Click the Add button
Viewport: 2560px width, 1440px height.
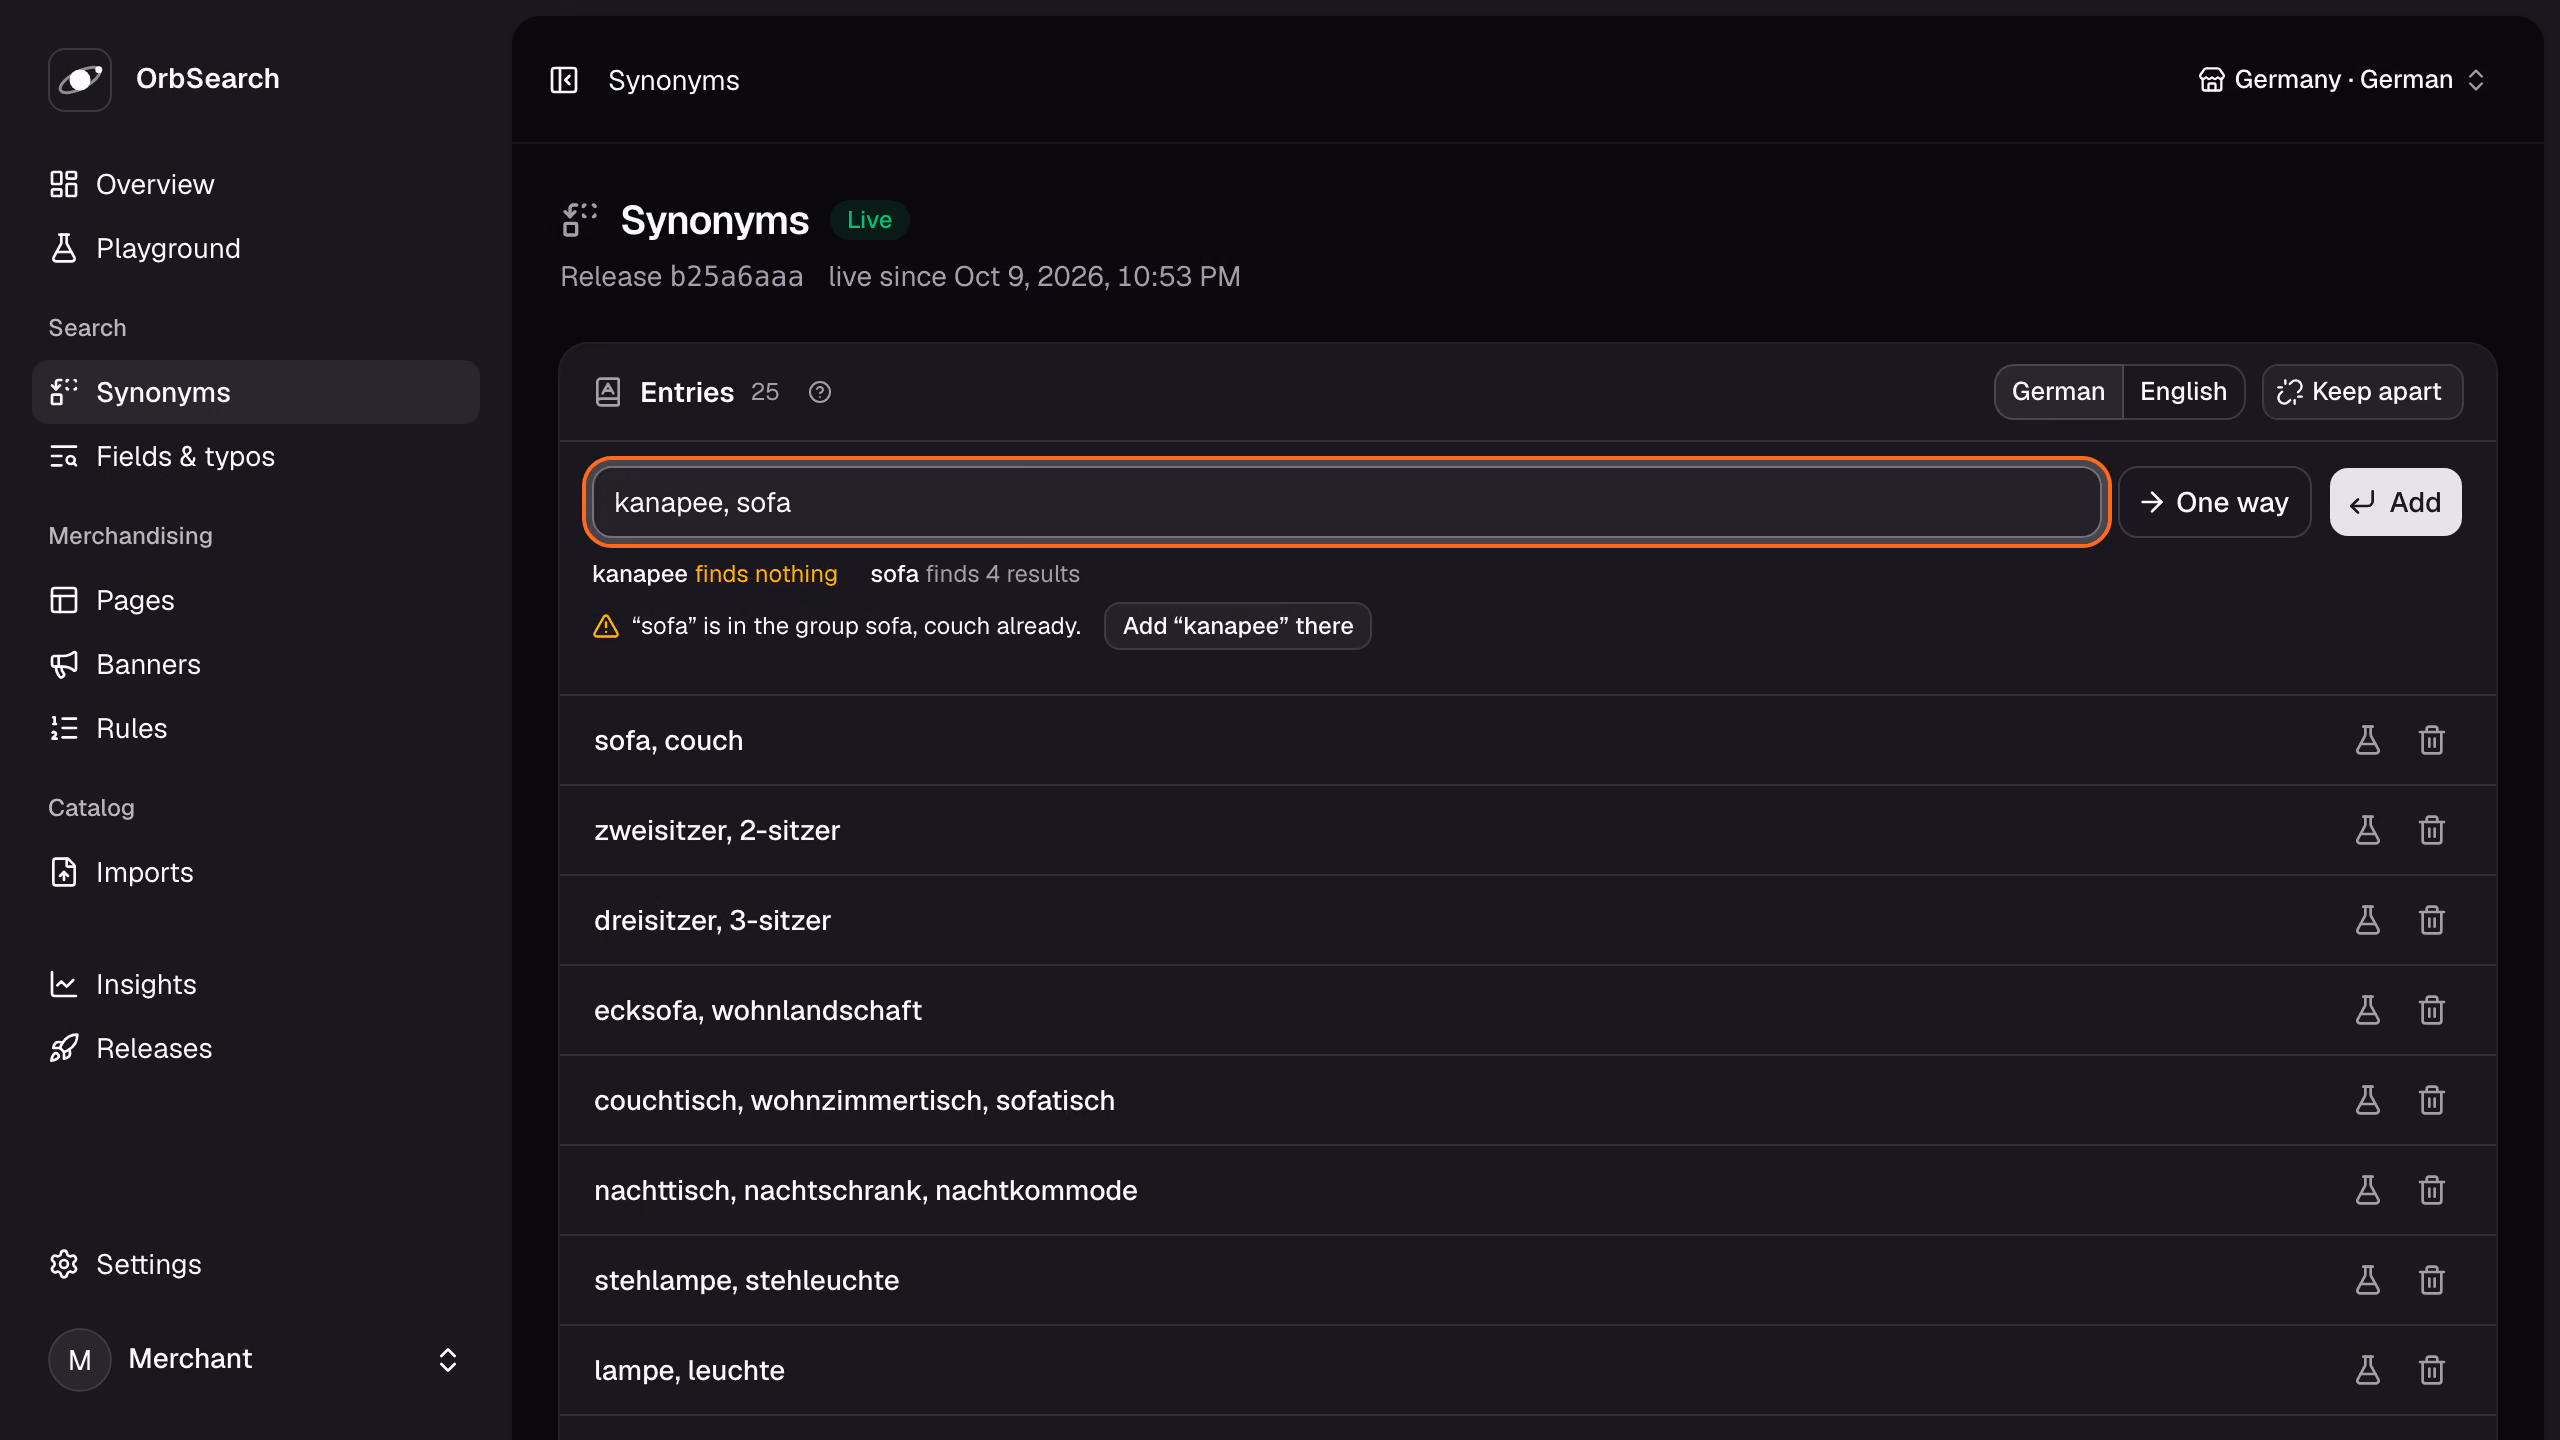pyautogui.click(x=2395, y=502)
